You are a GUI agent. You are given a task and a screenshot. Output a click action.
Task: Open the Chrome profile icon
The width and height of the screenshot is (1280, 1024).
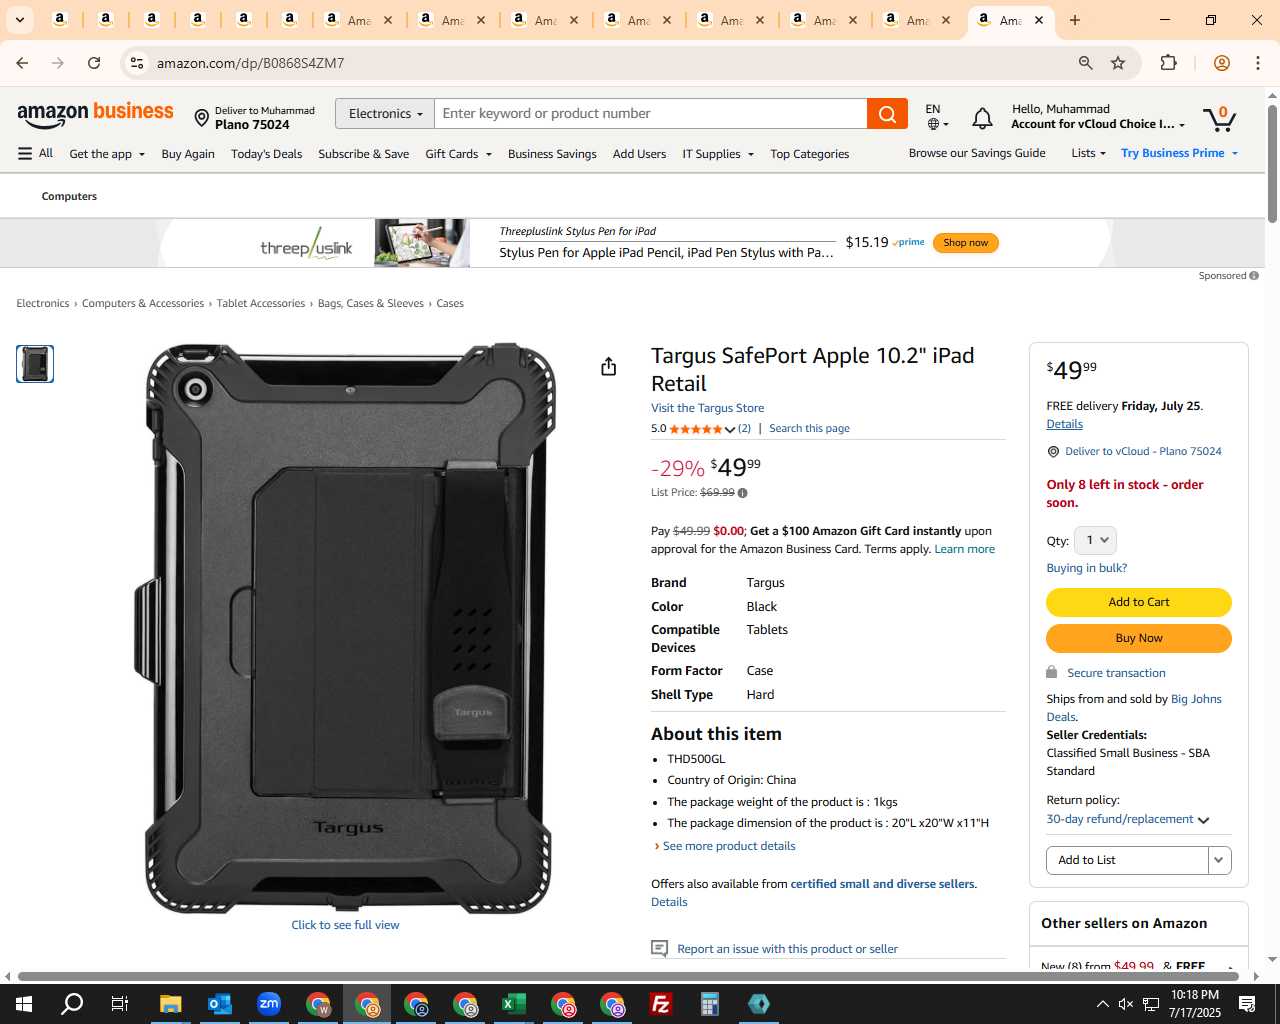coord(1221,63)
